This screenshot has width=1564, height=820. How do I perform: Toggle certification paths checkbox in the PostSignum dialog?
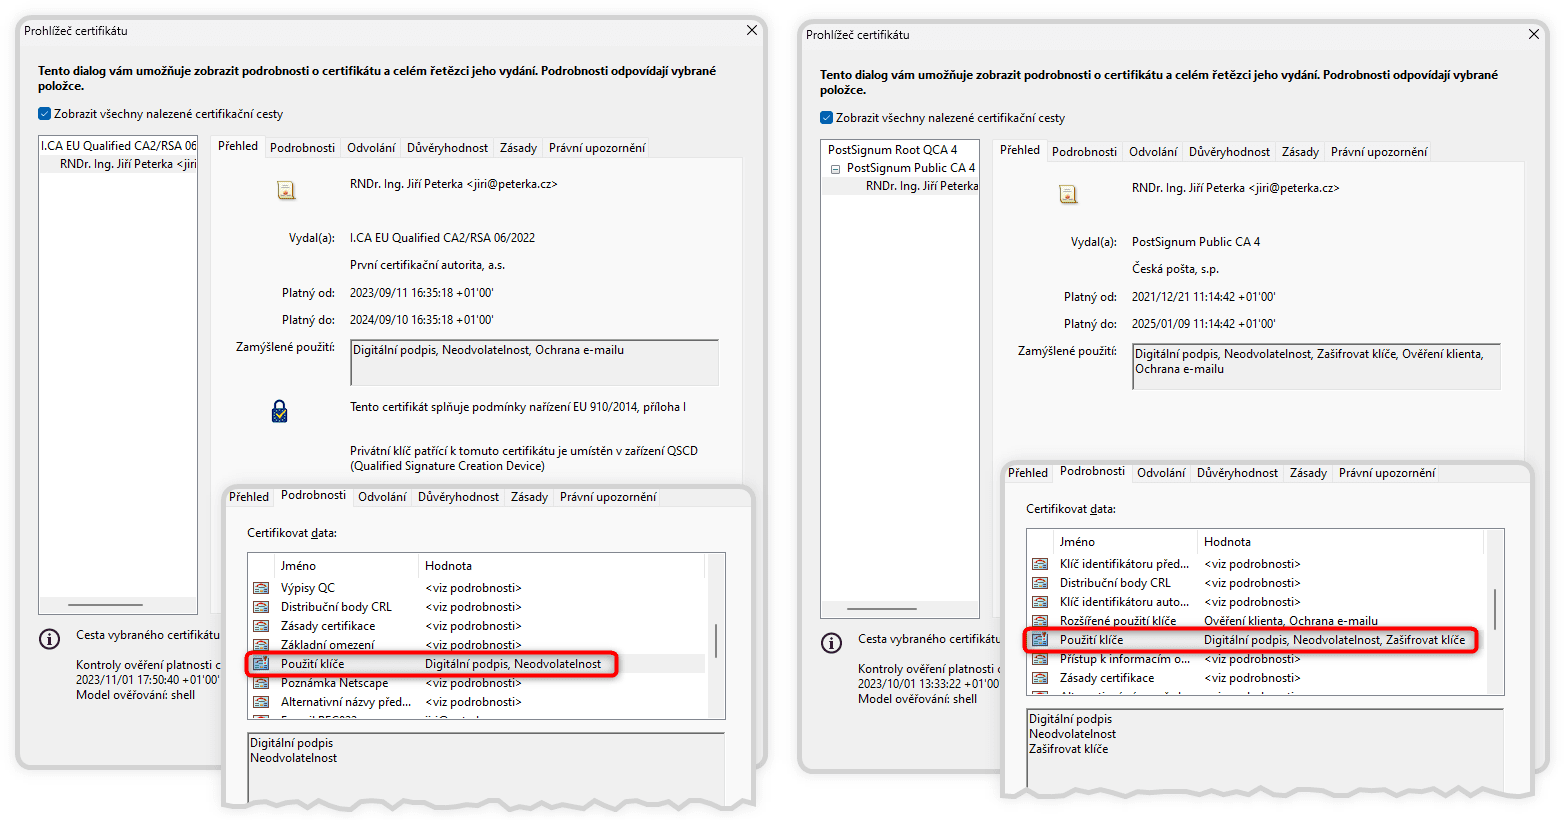click(x=826, y=118)
